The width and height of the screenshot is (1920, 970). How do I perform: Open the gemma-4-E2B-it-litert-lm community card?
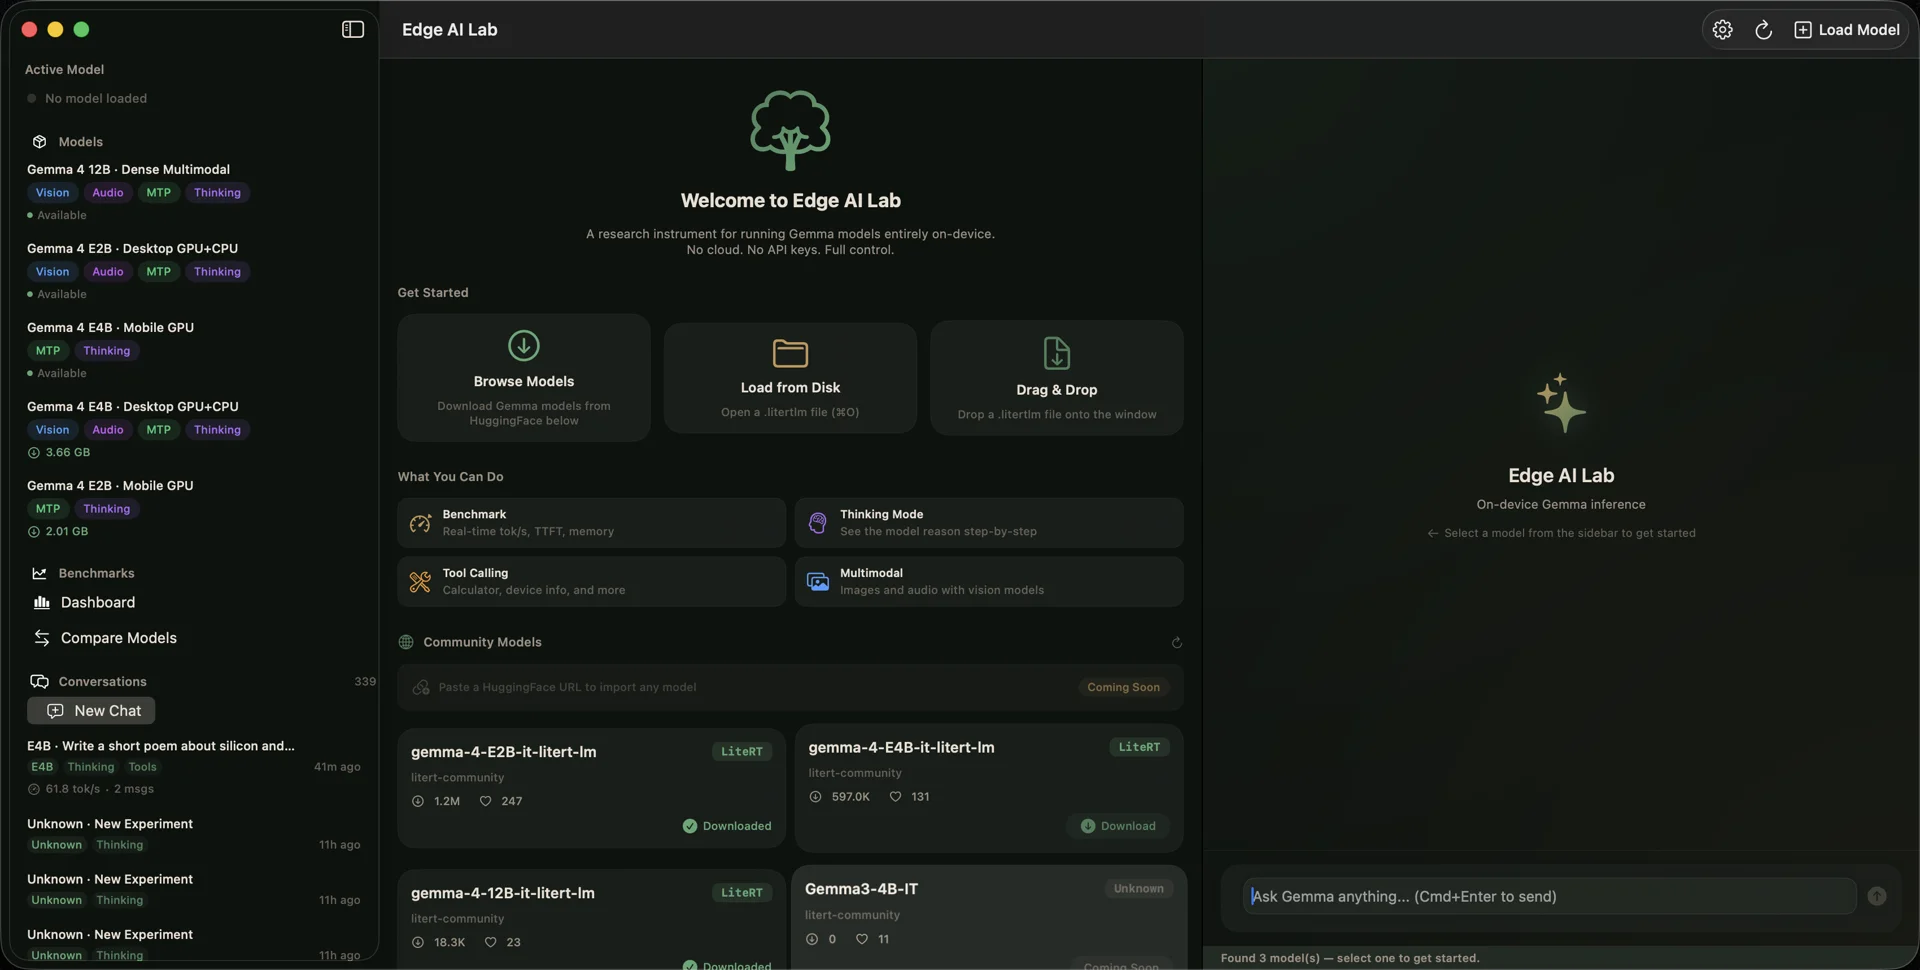[591, 788]
